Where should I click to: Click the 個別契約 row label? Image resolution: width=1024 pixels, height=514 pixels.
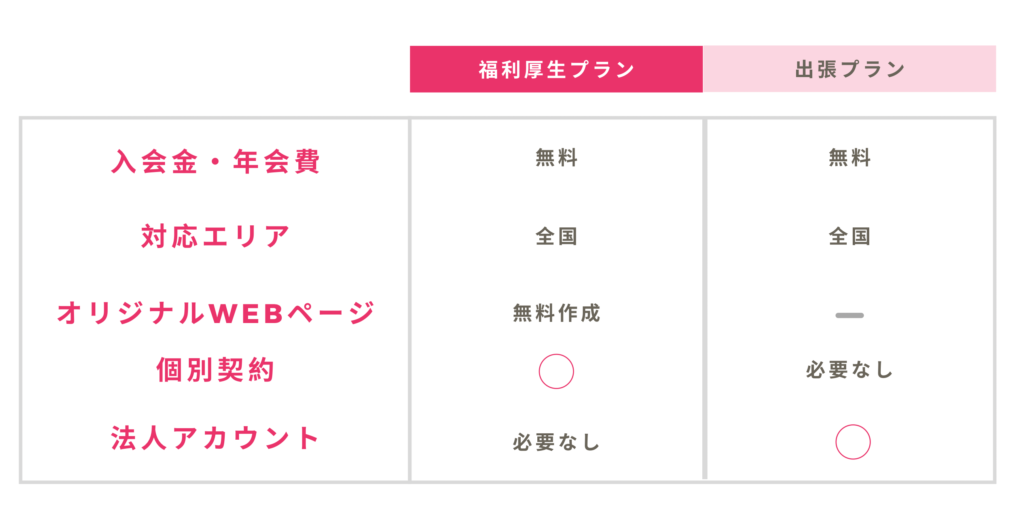point(215,370)
